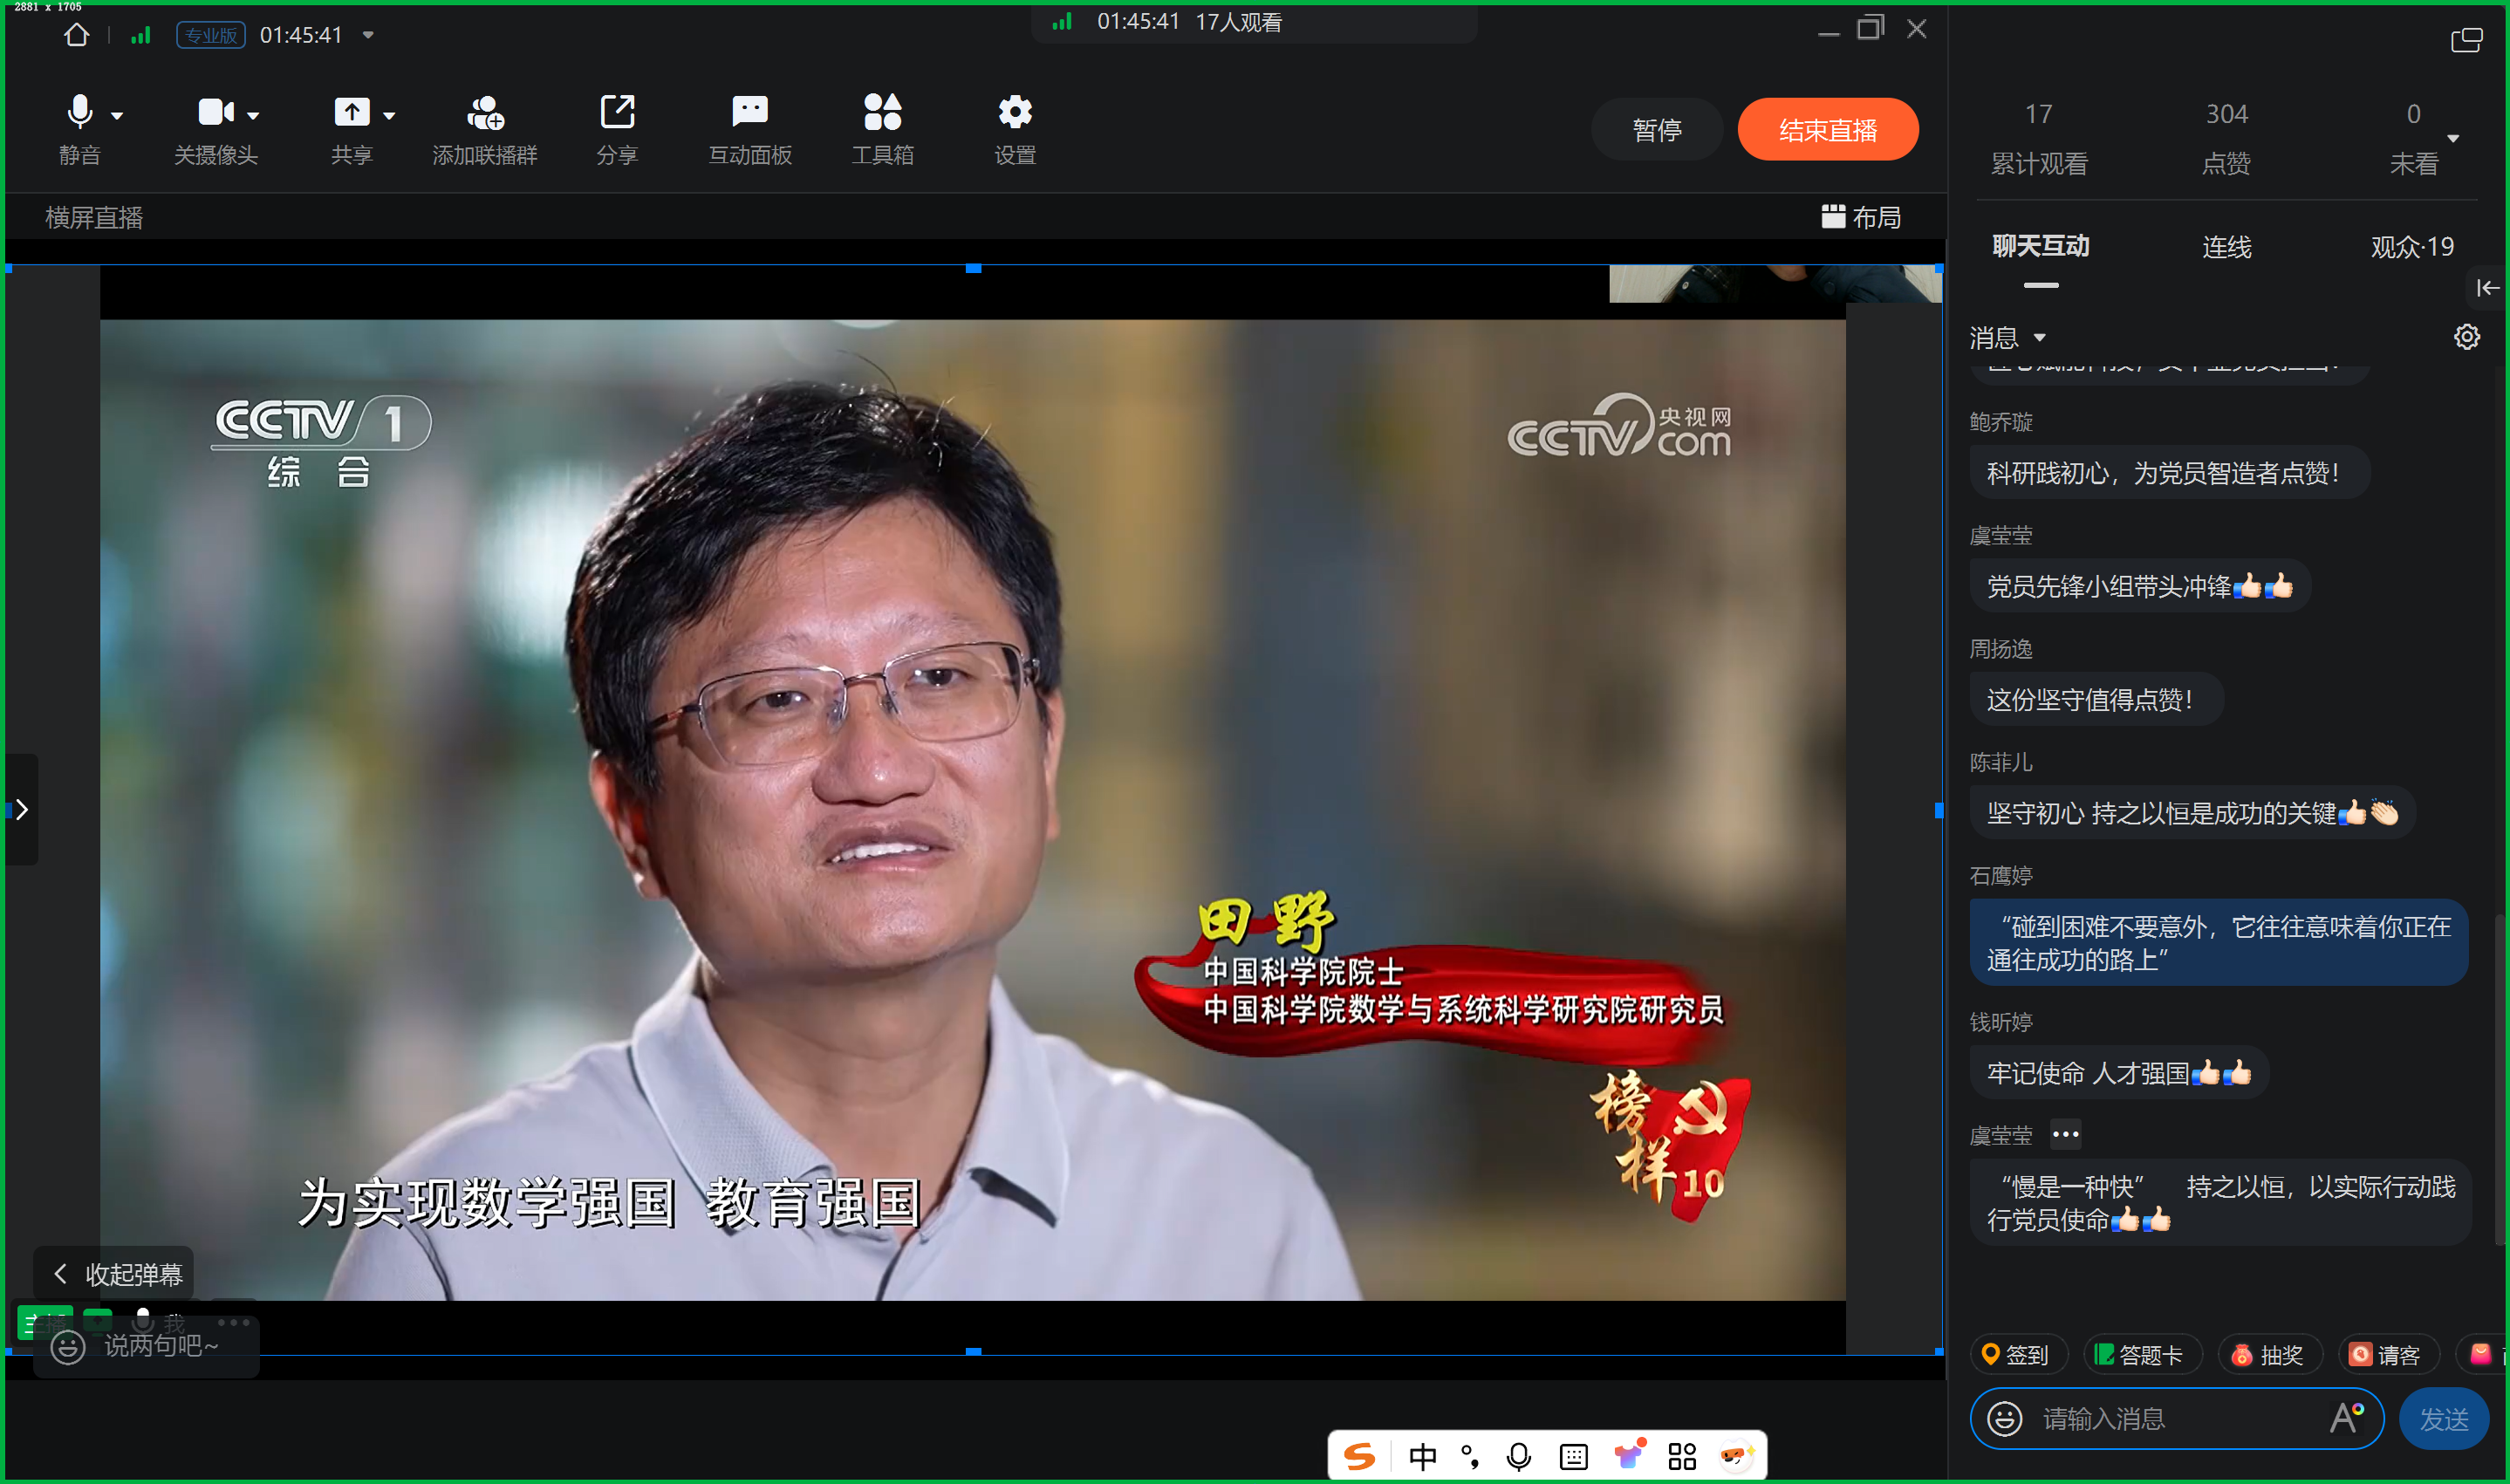The image size is (2510, 1484).
Task: Click the End live (结束直播) button
Action: [x=1827, y=130]
